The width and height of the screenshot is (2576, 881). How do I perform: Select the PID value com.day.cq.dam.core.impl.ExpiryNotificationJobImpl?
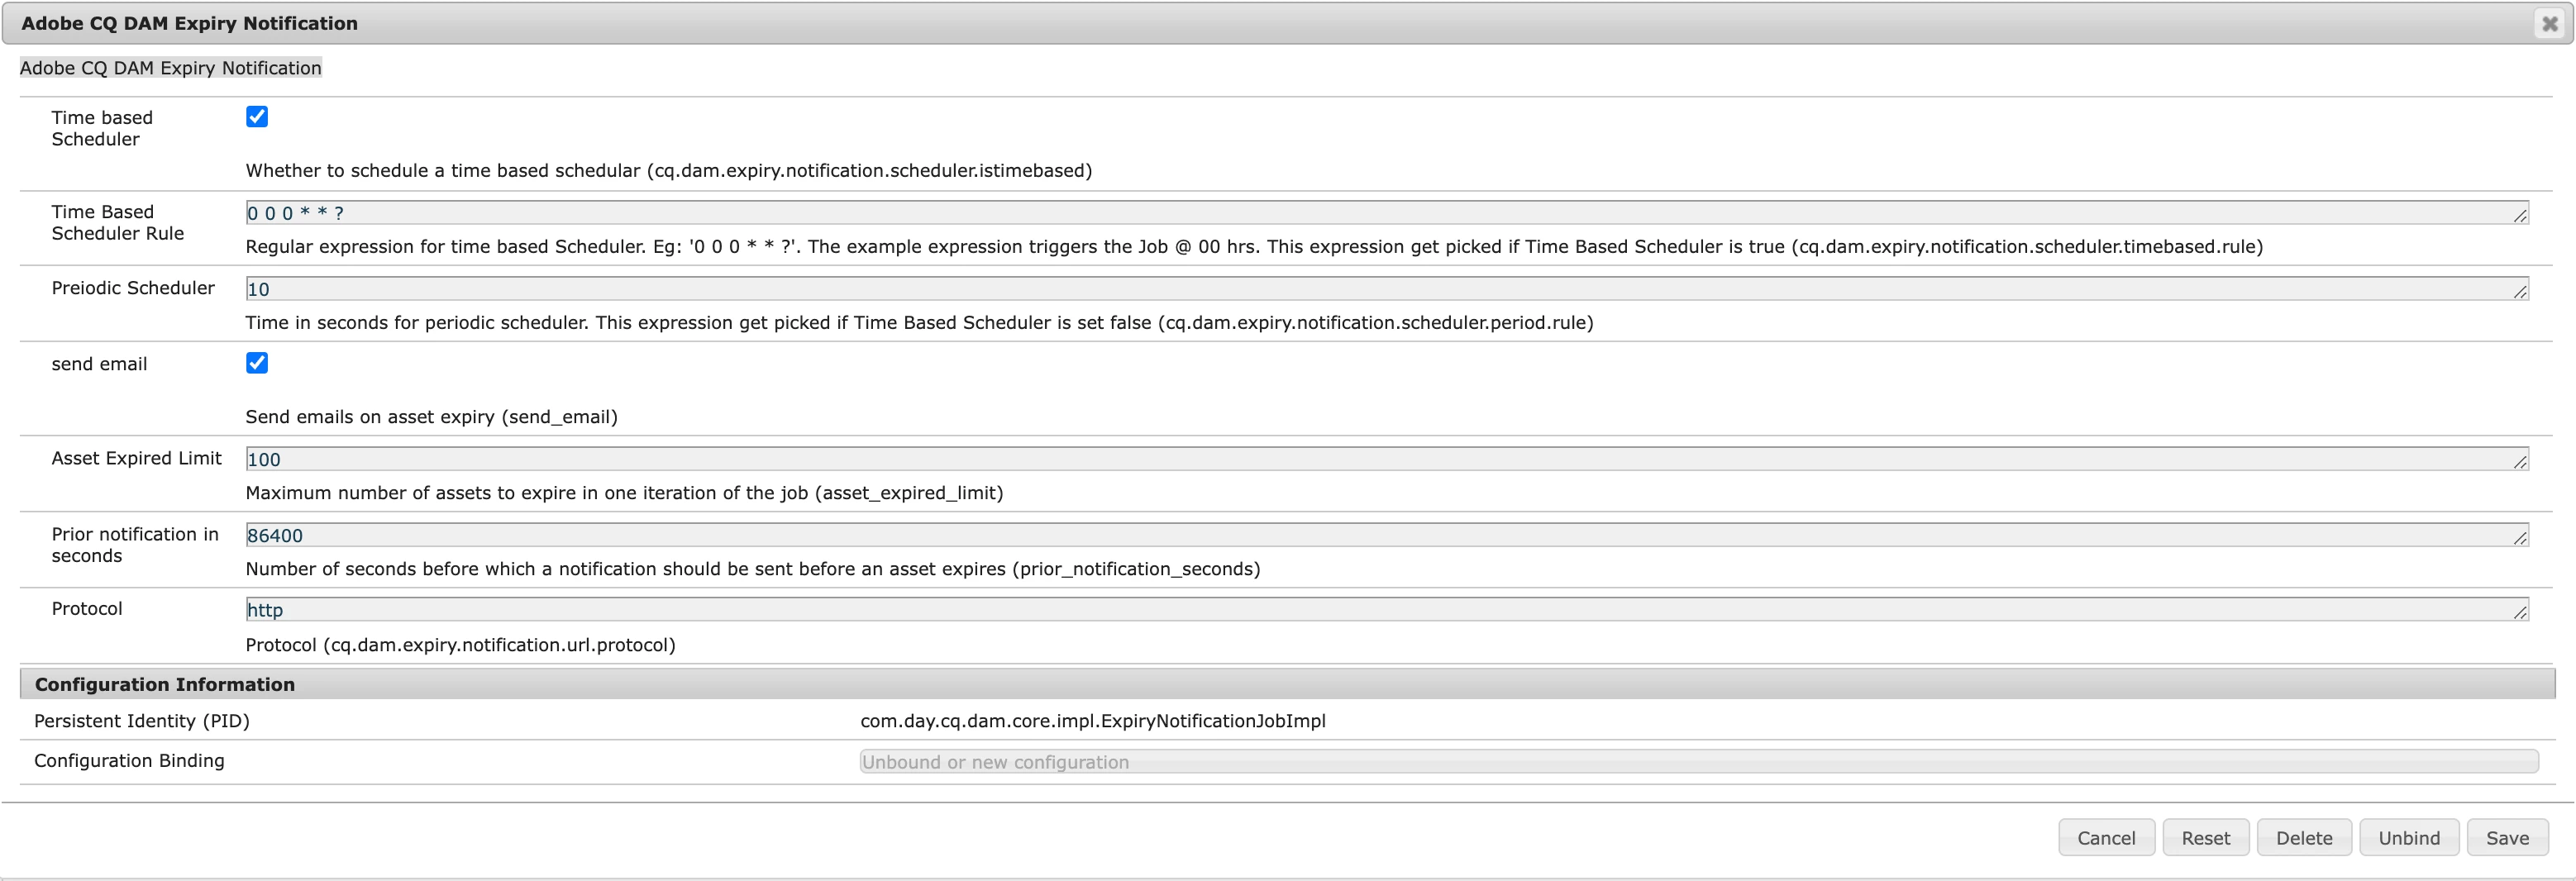[x=1093, y=721]
